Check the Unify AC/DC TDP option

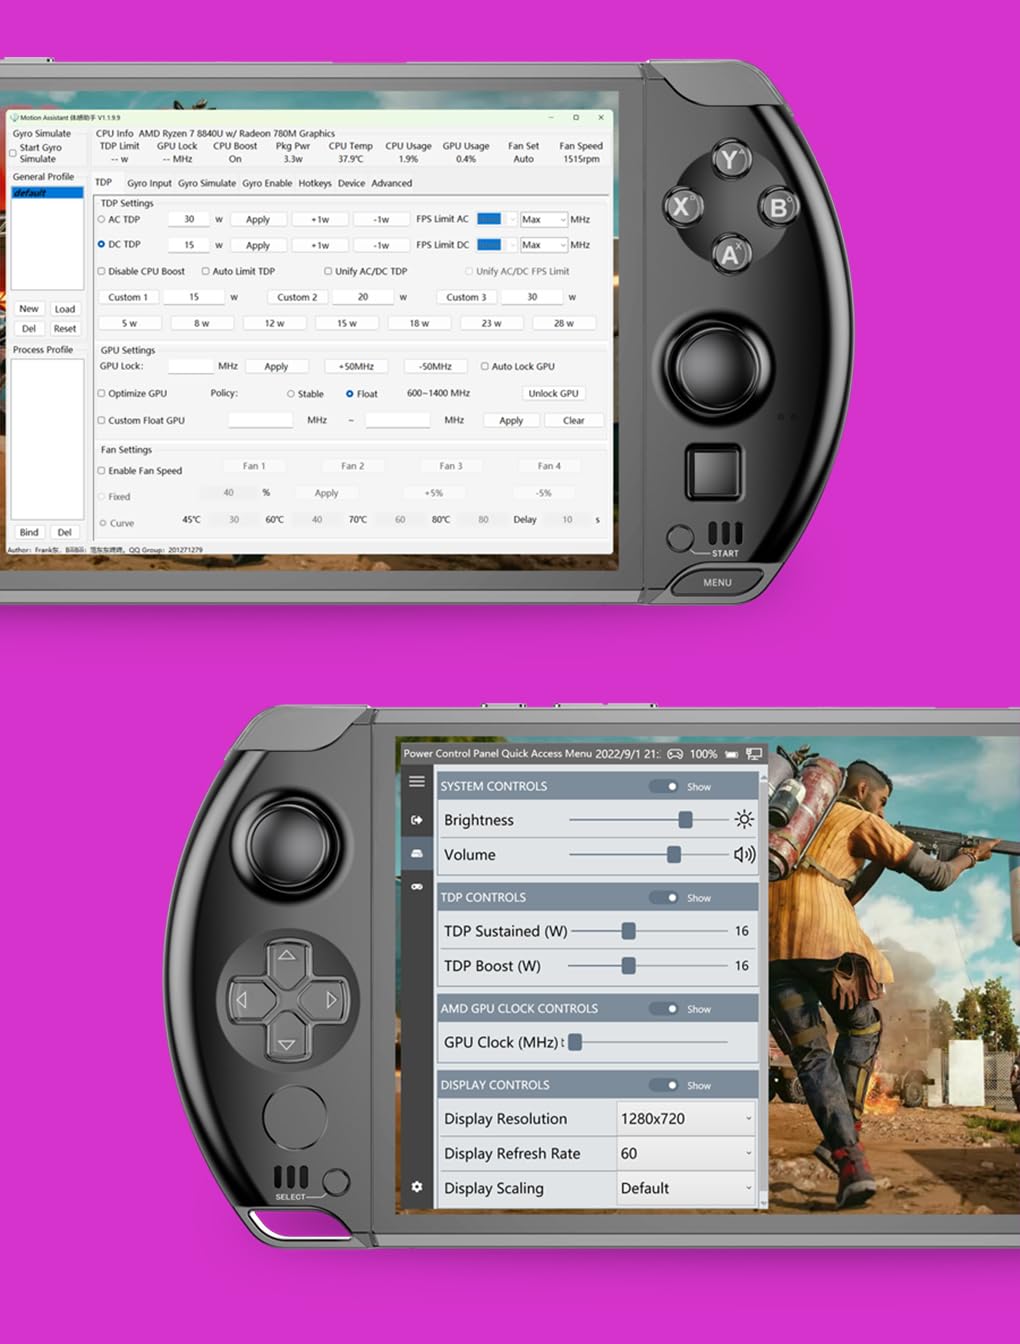pyautogui.click(x=328, y=271)
